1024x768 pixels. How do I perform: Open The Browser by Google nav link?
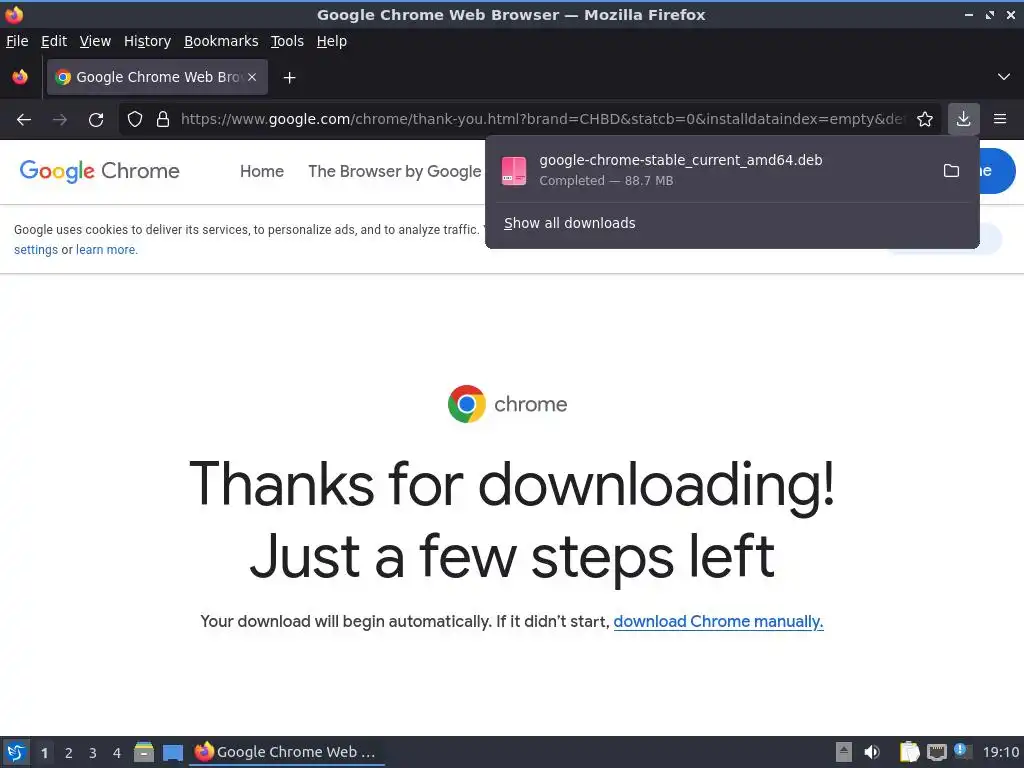(x=394, y=172)
